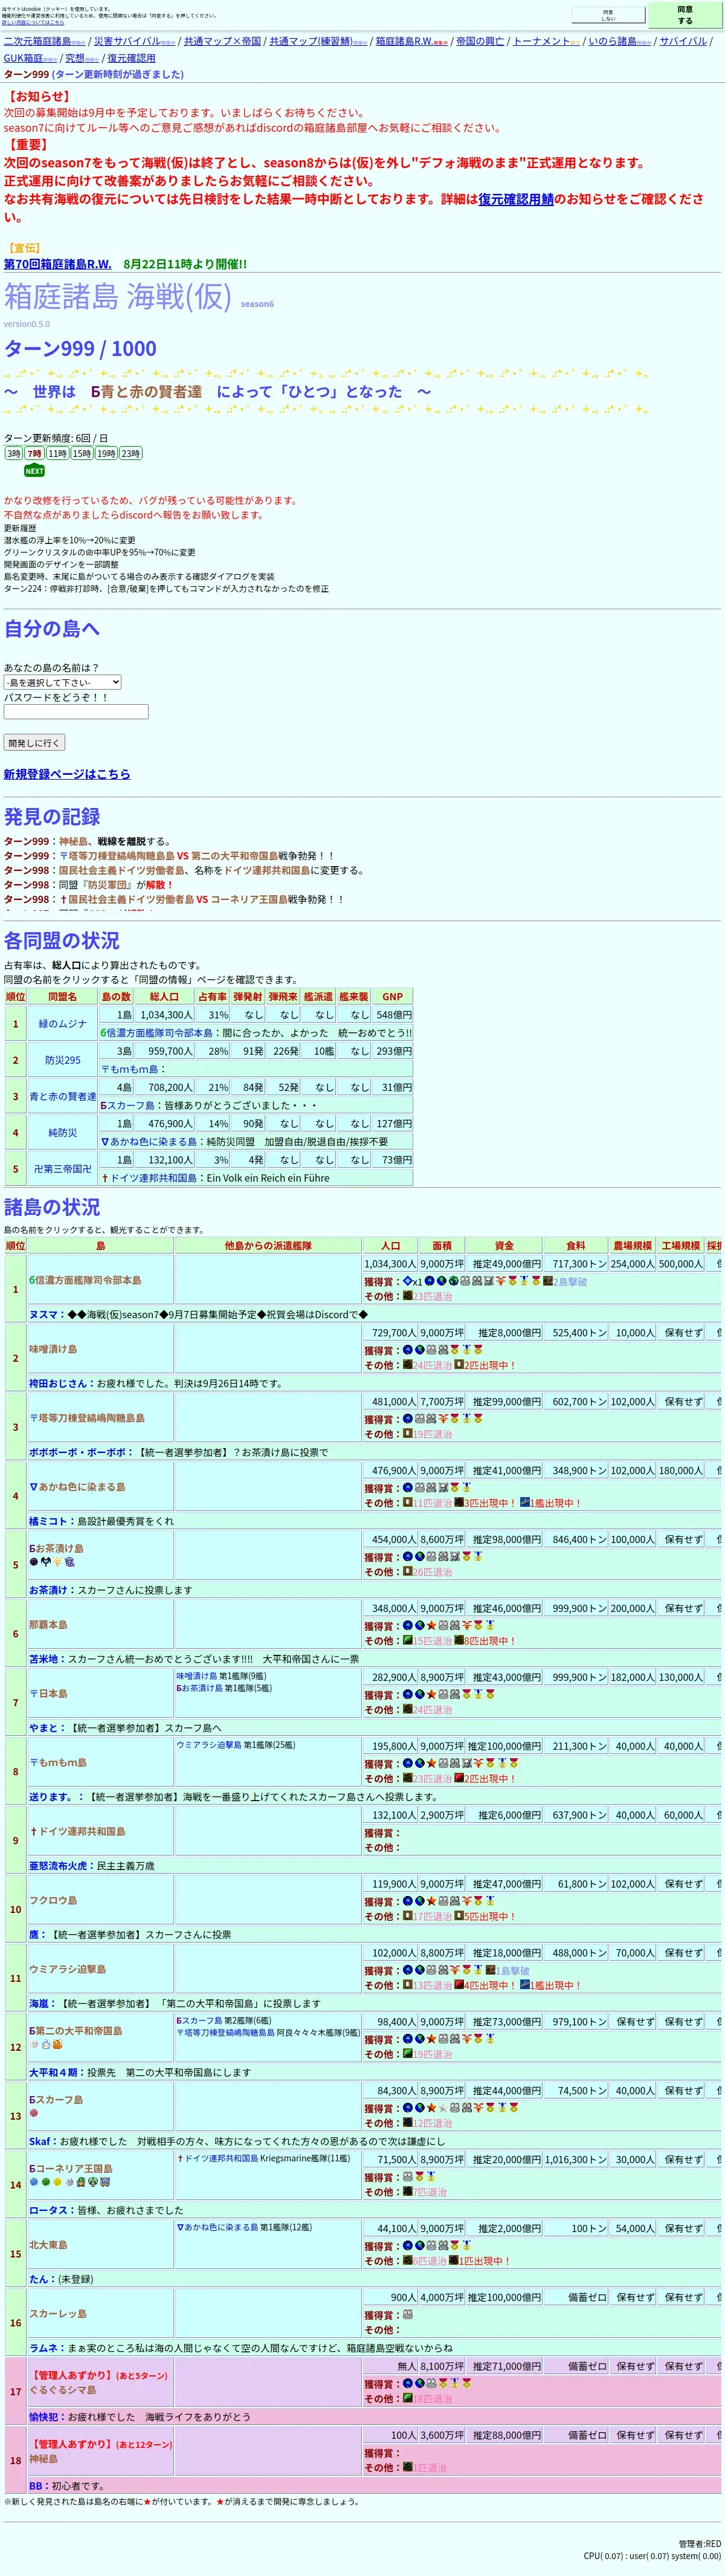The image size is (725, 2576).
Task: Click the green NEXT turn marker icon
Action: [34, 471]
